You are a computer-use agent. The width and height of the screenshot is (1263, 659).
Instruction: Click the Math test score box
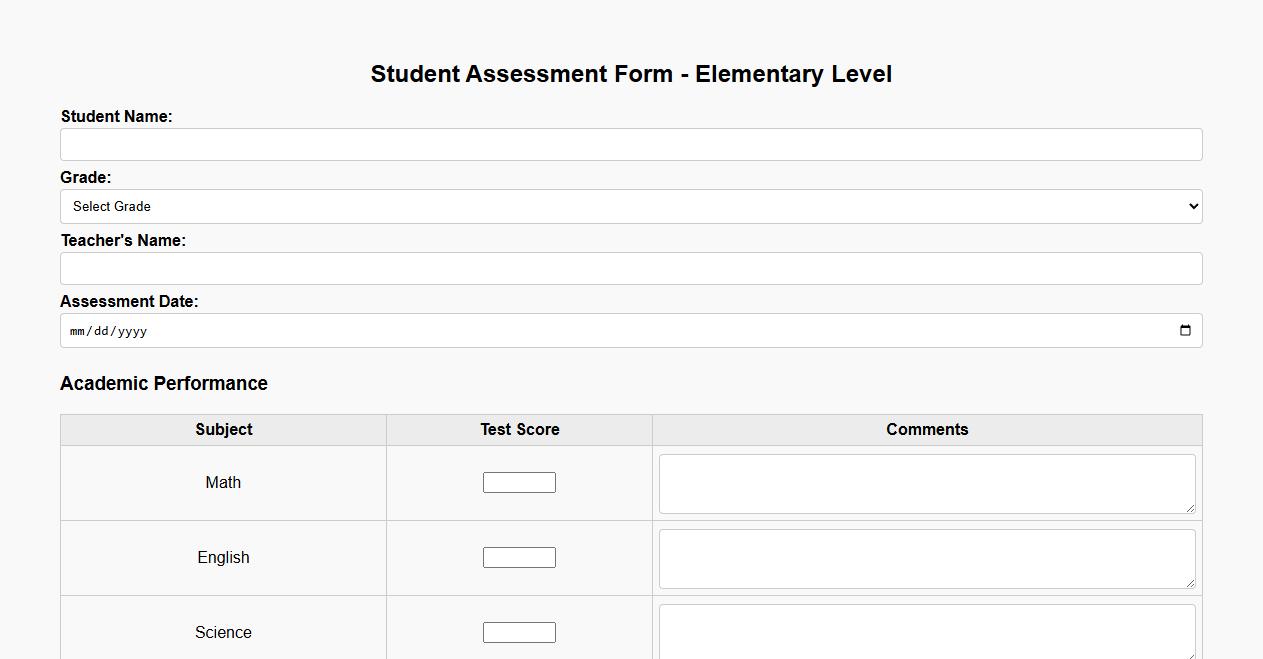[x=519, y=481]
